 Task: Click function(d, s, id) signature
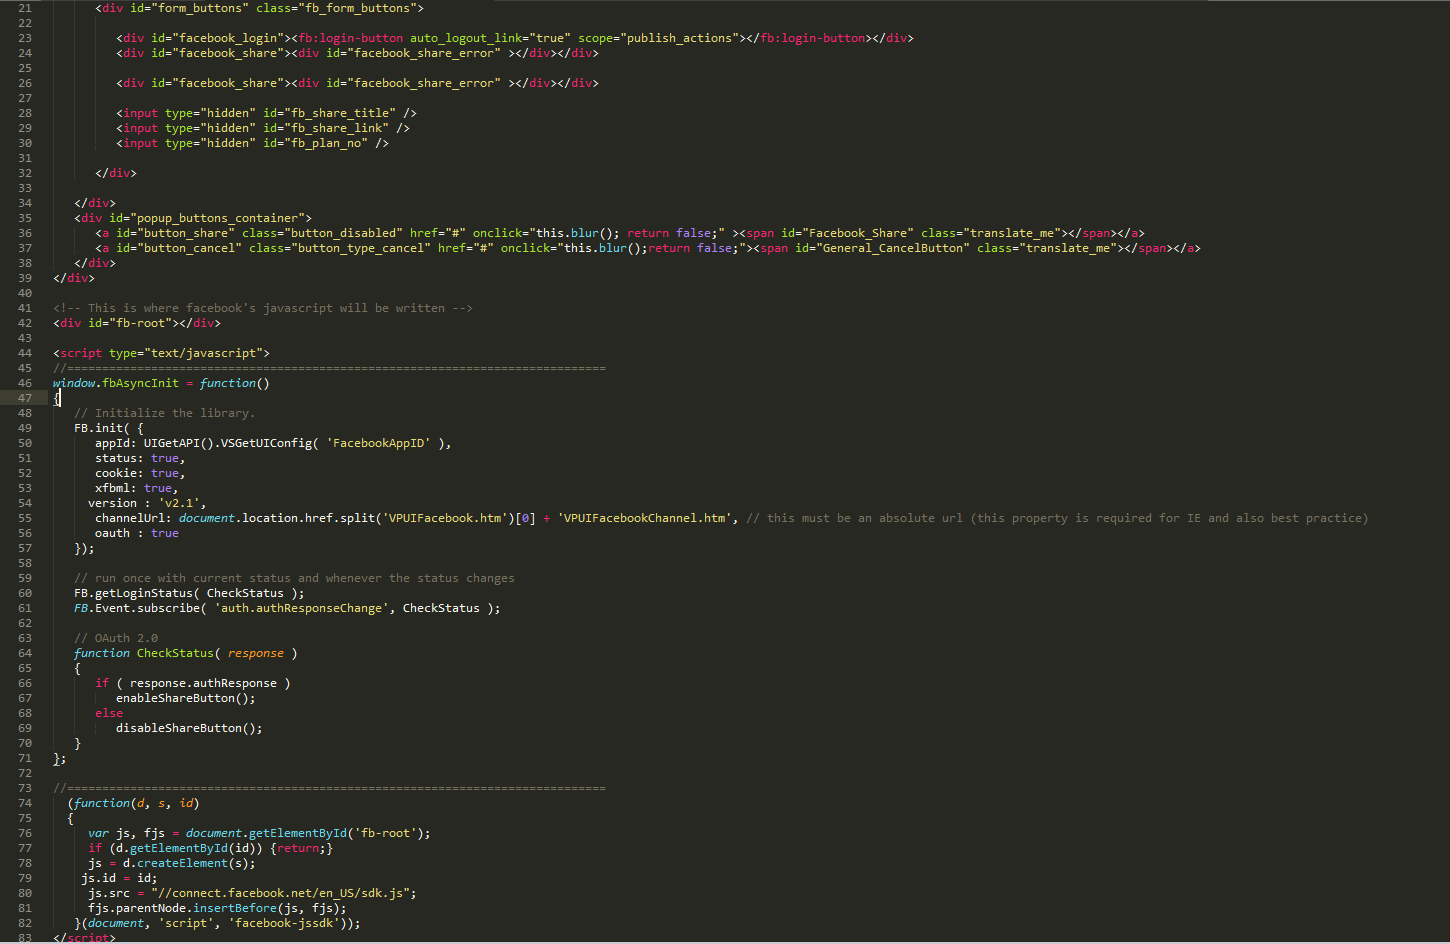137,803
